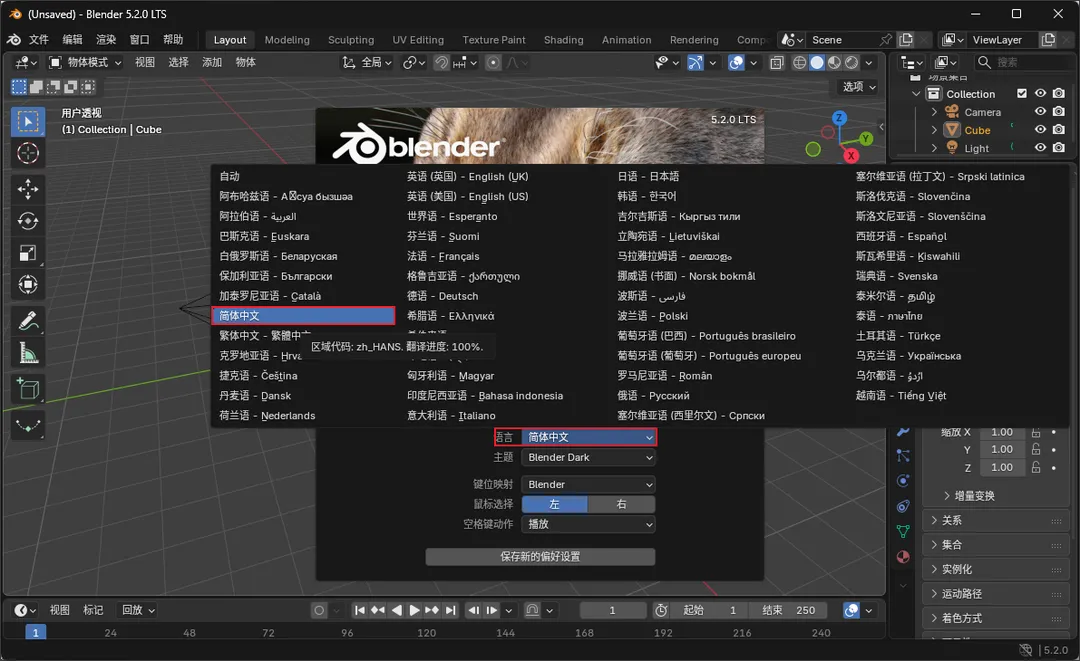Select the Add Cube tool

[x=28, y=389]
